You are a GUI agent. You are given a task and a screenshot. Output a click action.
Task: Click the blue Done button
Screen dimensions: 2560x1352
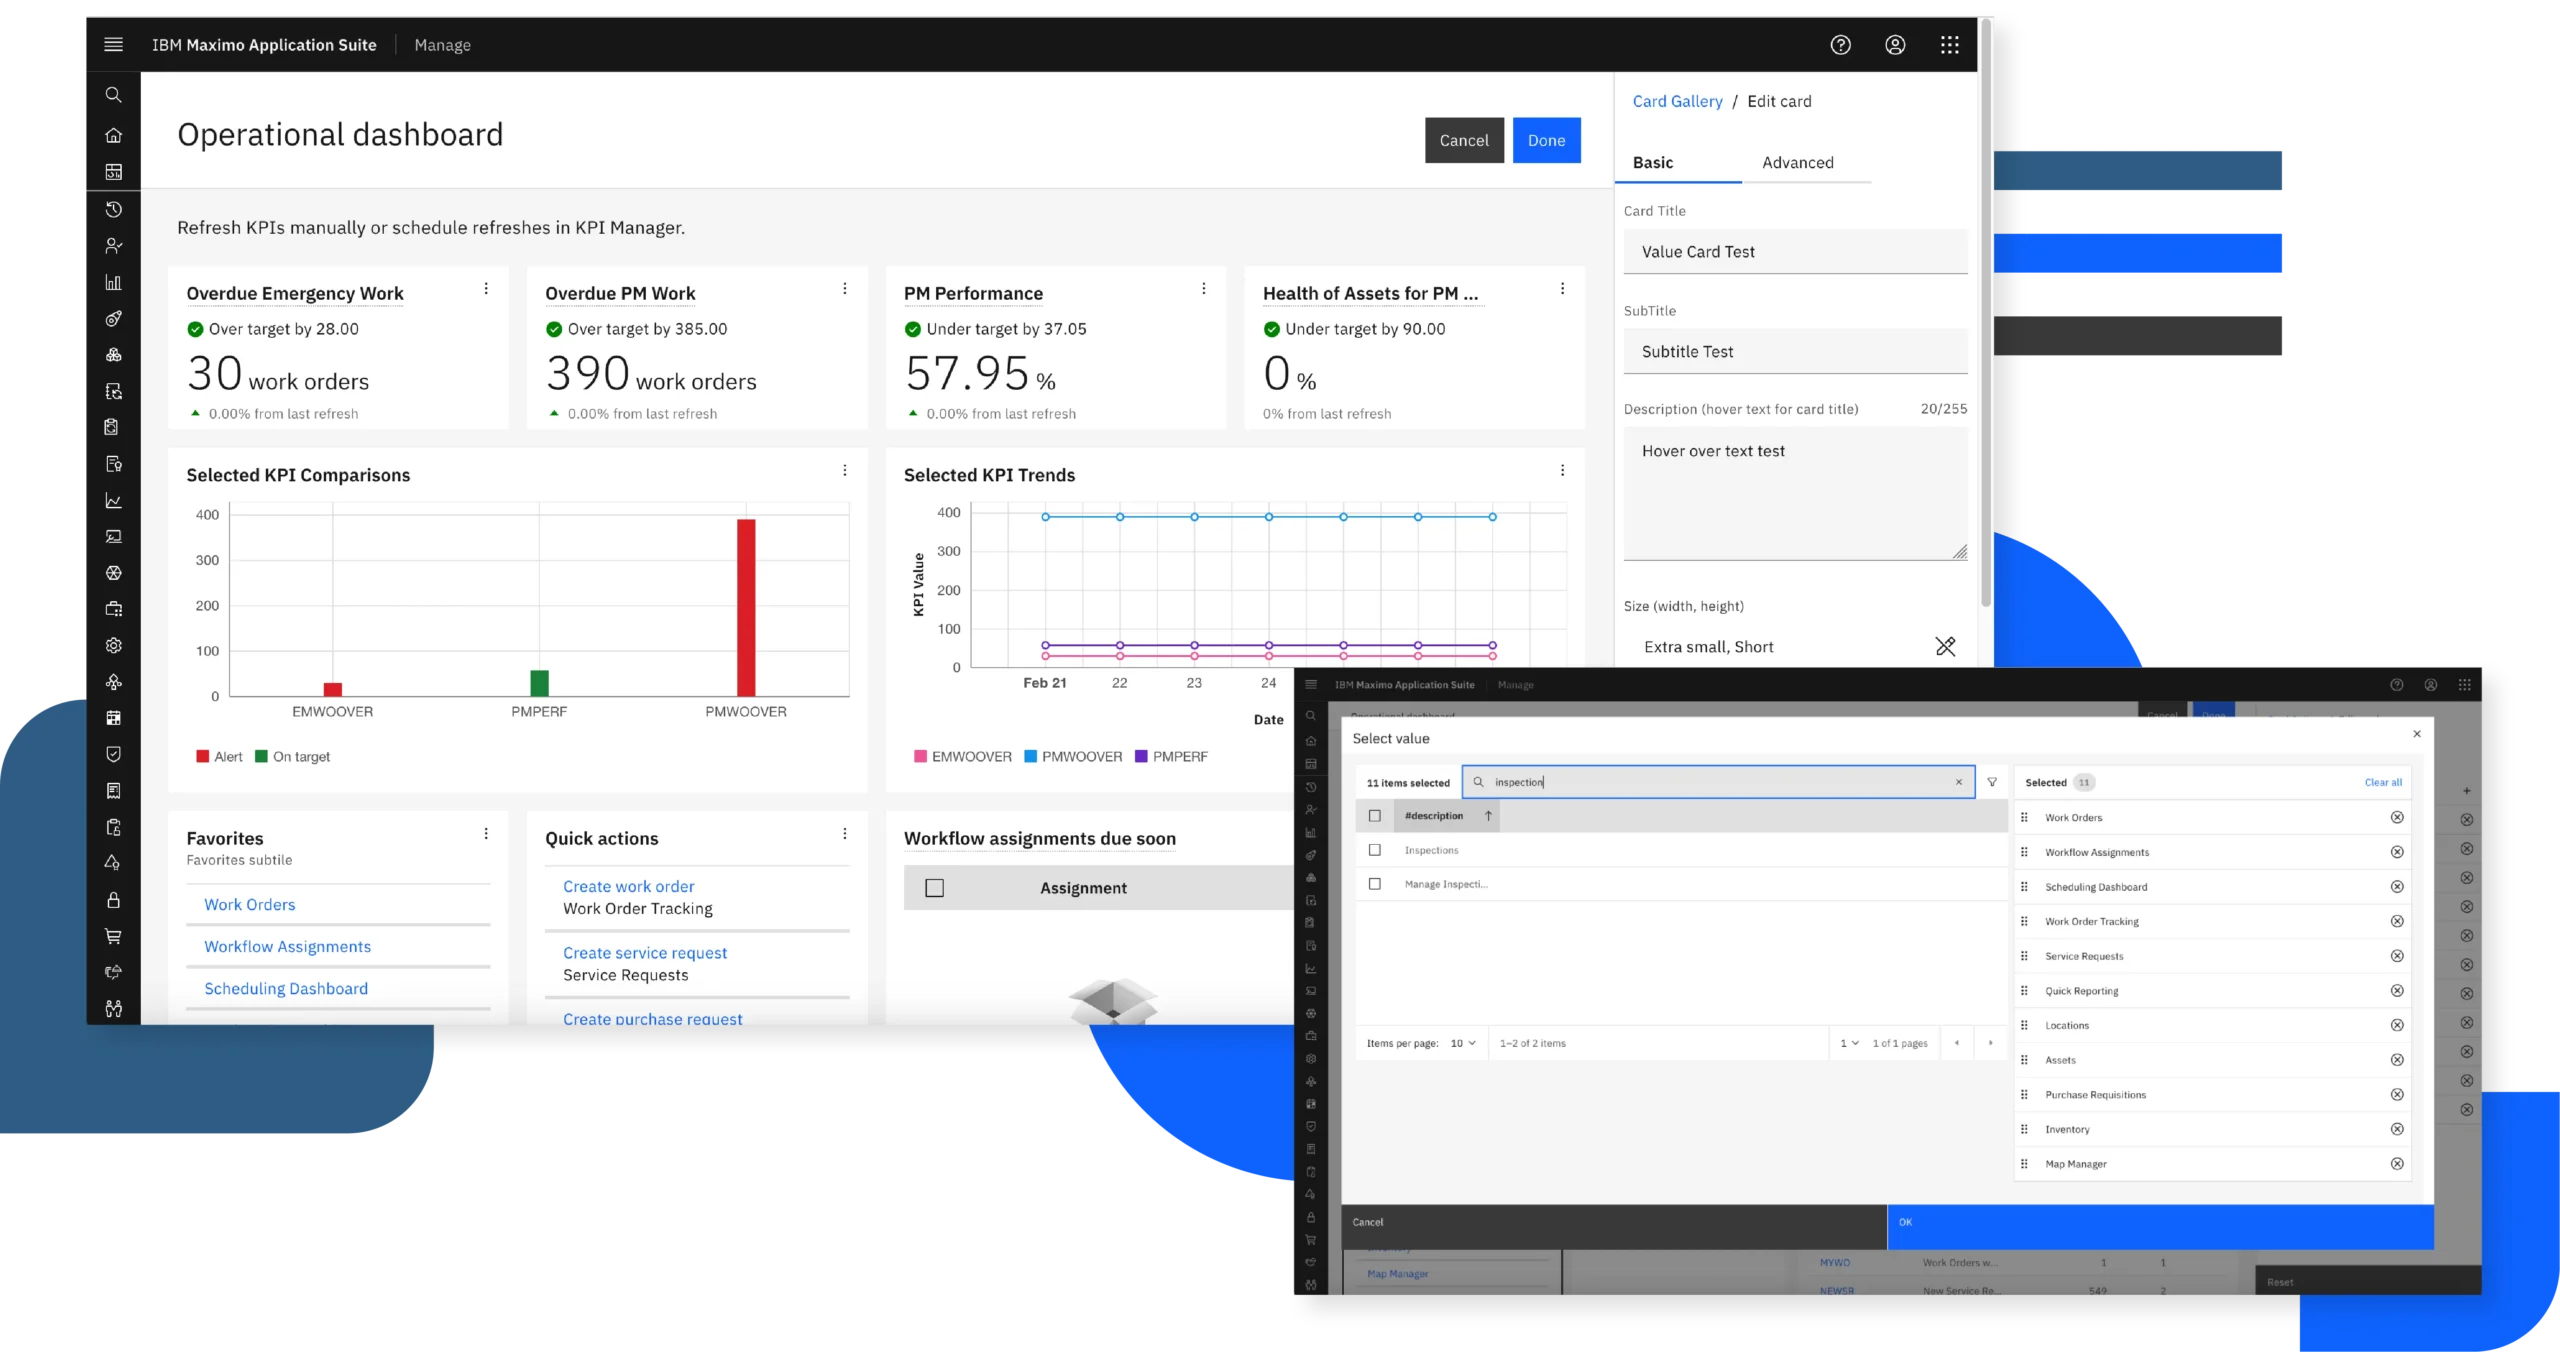pyautogui.click(x=1545, y=141)
